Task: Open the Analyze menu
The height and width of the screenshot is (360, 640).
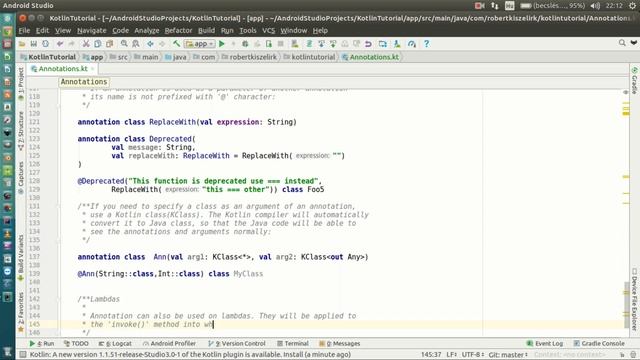Action: pos(147,31)
